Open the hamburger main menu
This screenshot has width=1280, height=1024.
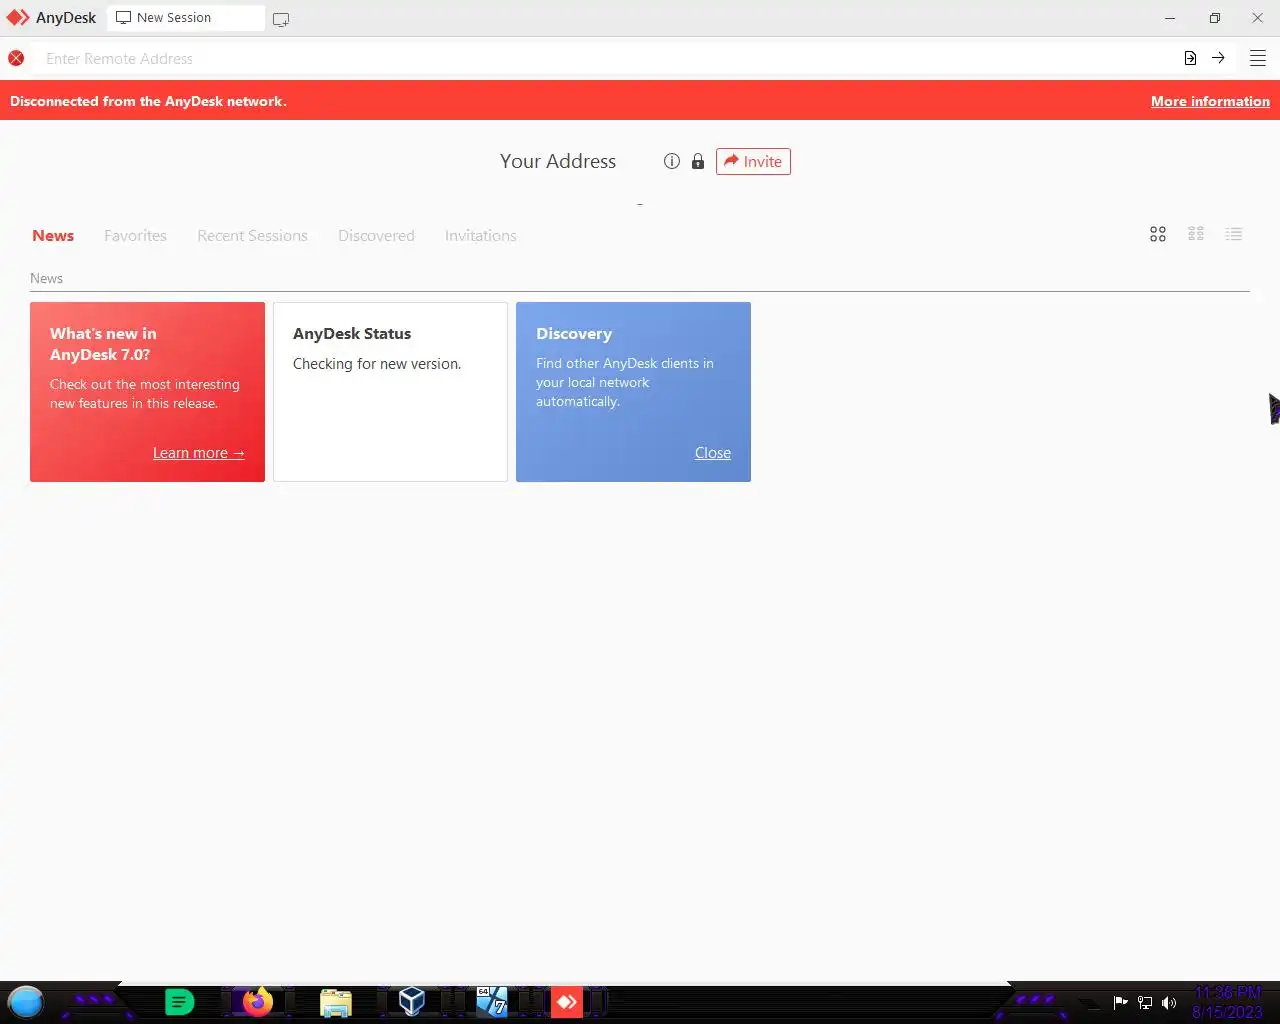1258,58
